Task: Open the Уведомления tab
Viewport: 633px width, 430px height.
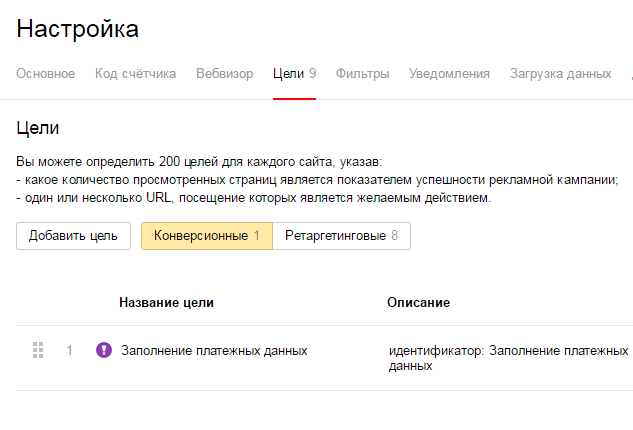Action: click(x=450, y=74)
